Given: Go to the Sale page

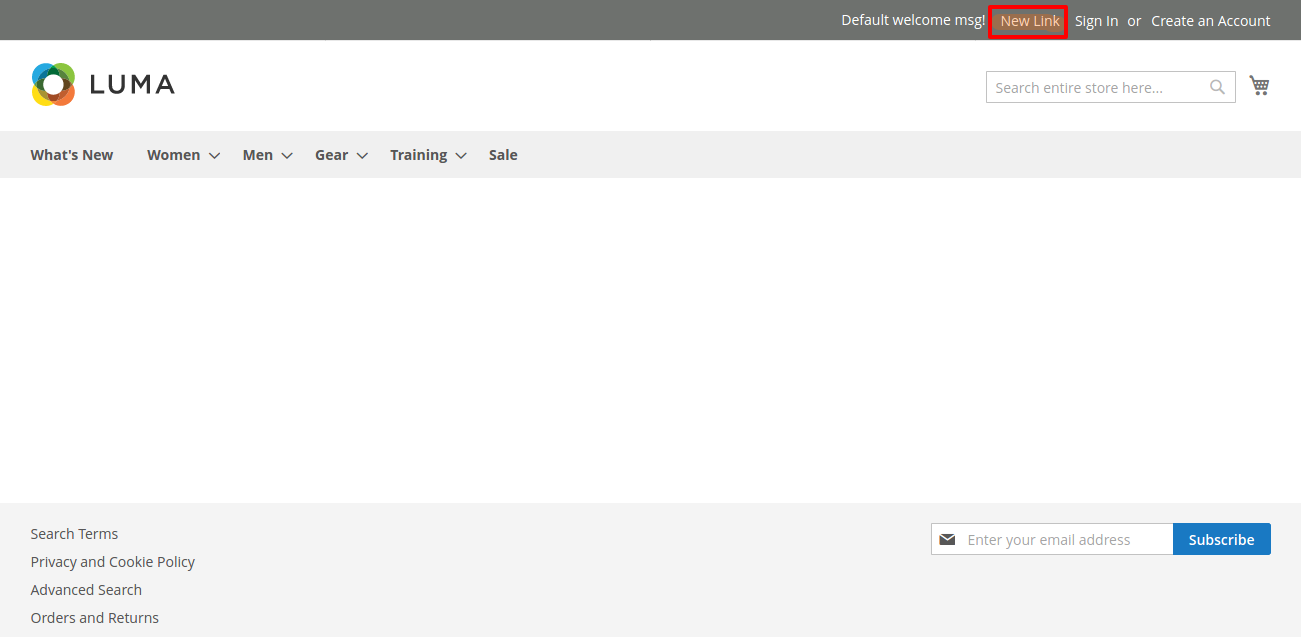Looking at the screenshot, I should [x=503, y=154].
